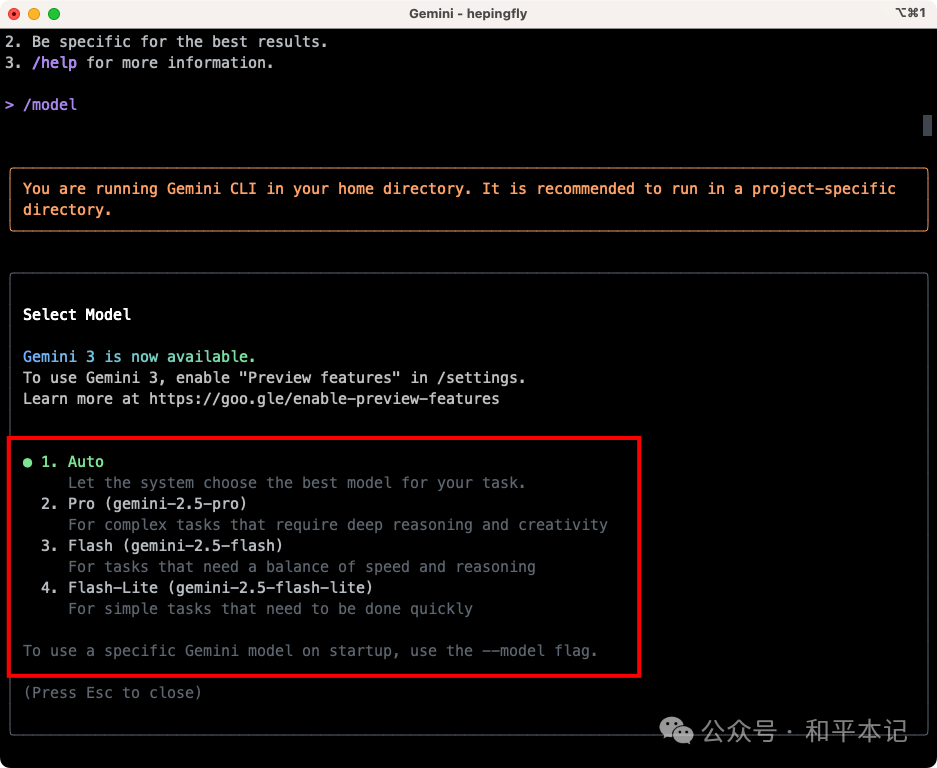Click 'For simple tasks' description line

point(270,608)
